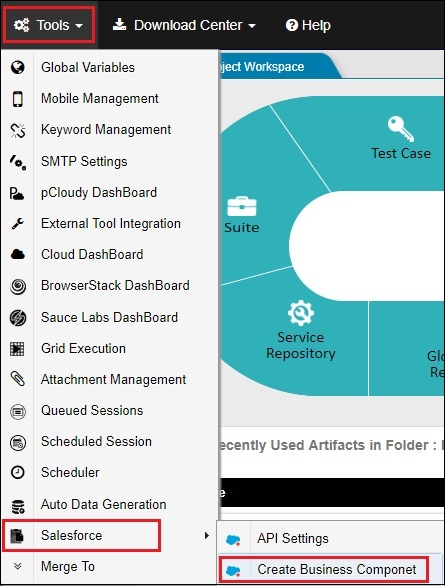The height and width of the screenshot is (586, 445).
Task: Select Create Business Componet menu entry
Action: (324, 570)
